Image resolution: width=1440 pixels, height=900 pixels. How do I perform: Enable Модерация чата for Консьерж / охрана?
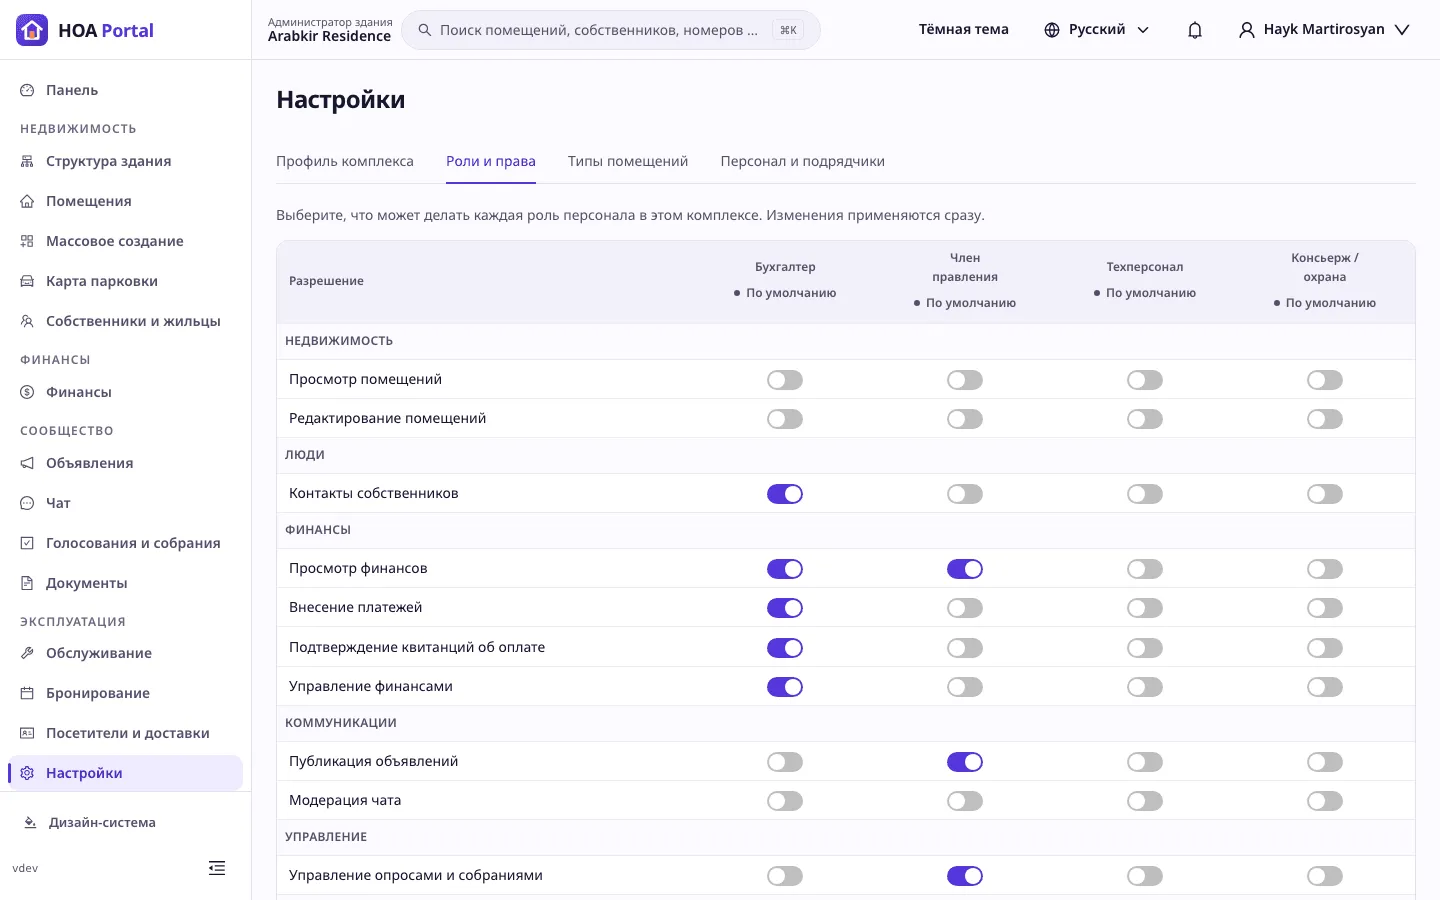pyautogui.click(x=1325, y=801)
